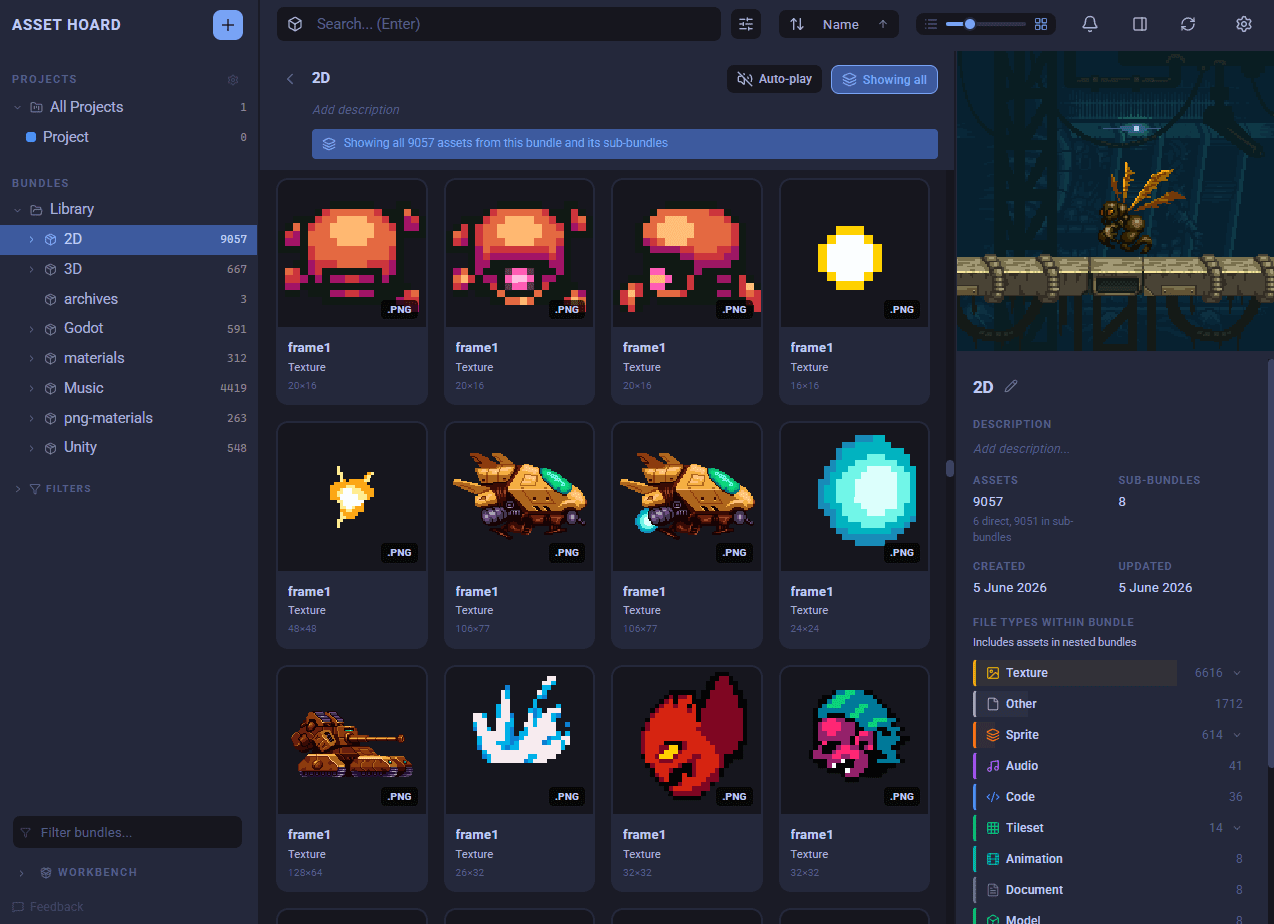The height and width of the screenshot is (924, 1274).
Task: Click the Document file type icon
Action: [993, 890]
